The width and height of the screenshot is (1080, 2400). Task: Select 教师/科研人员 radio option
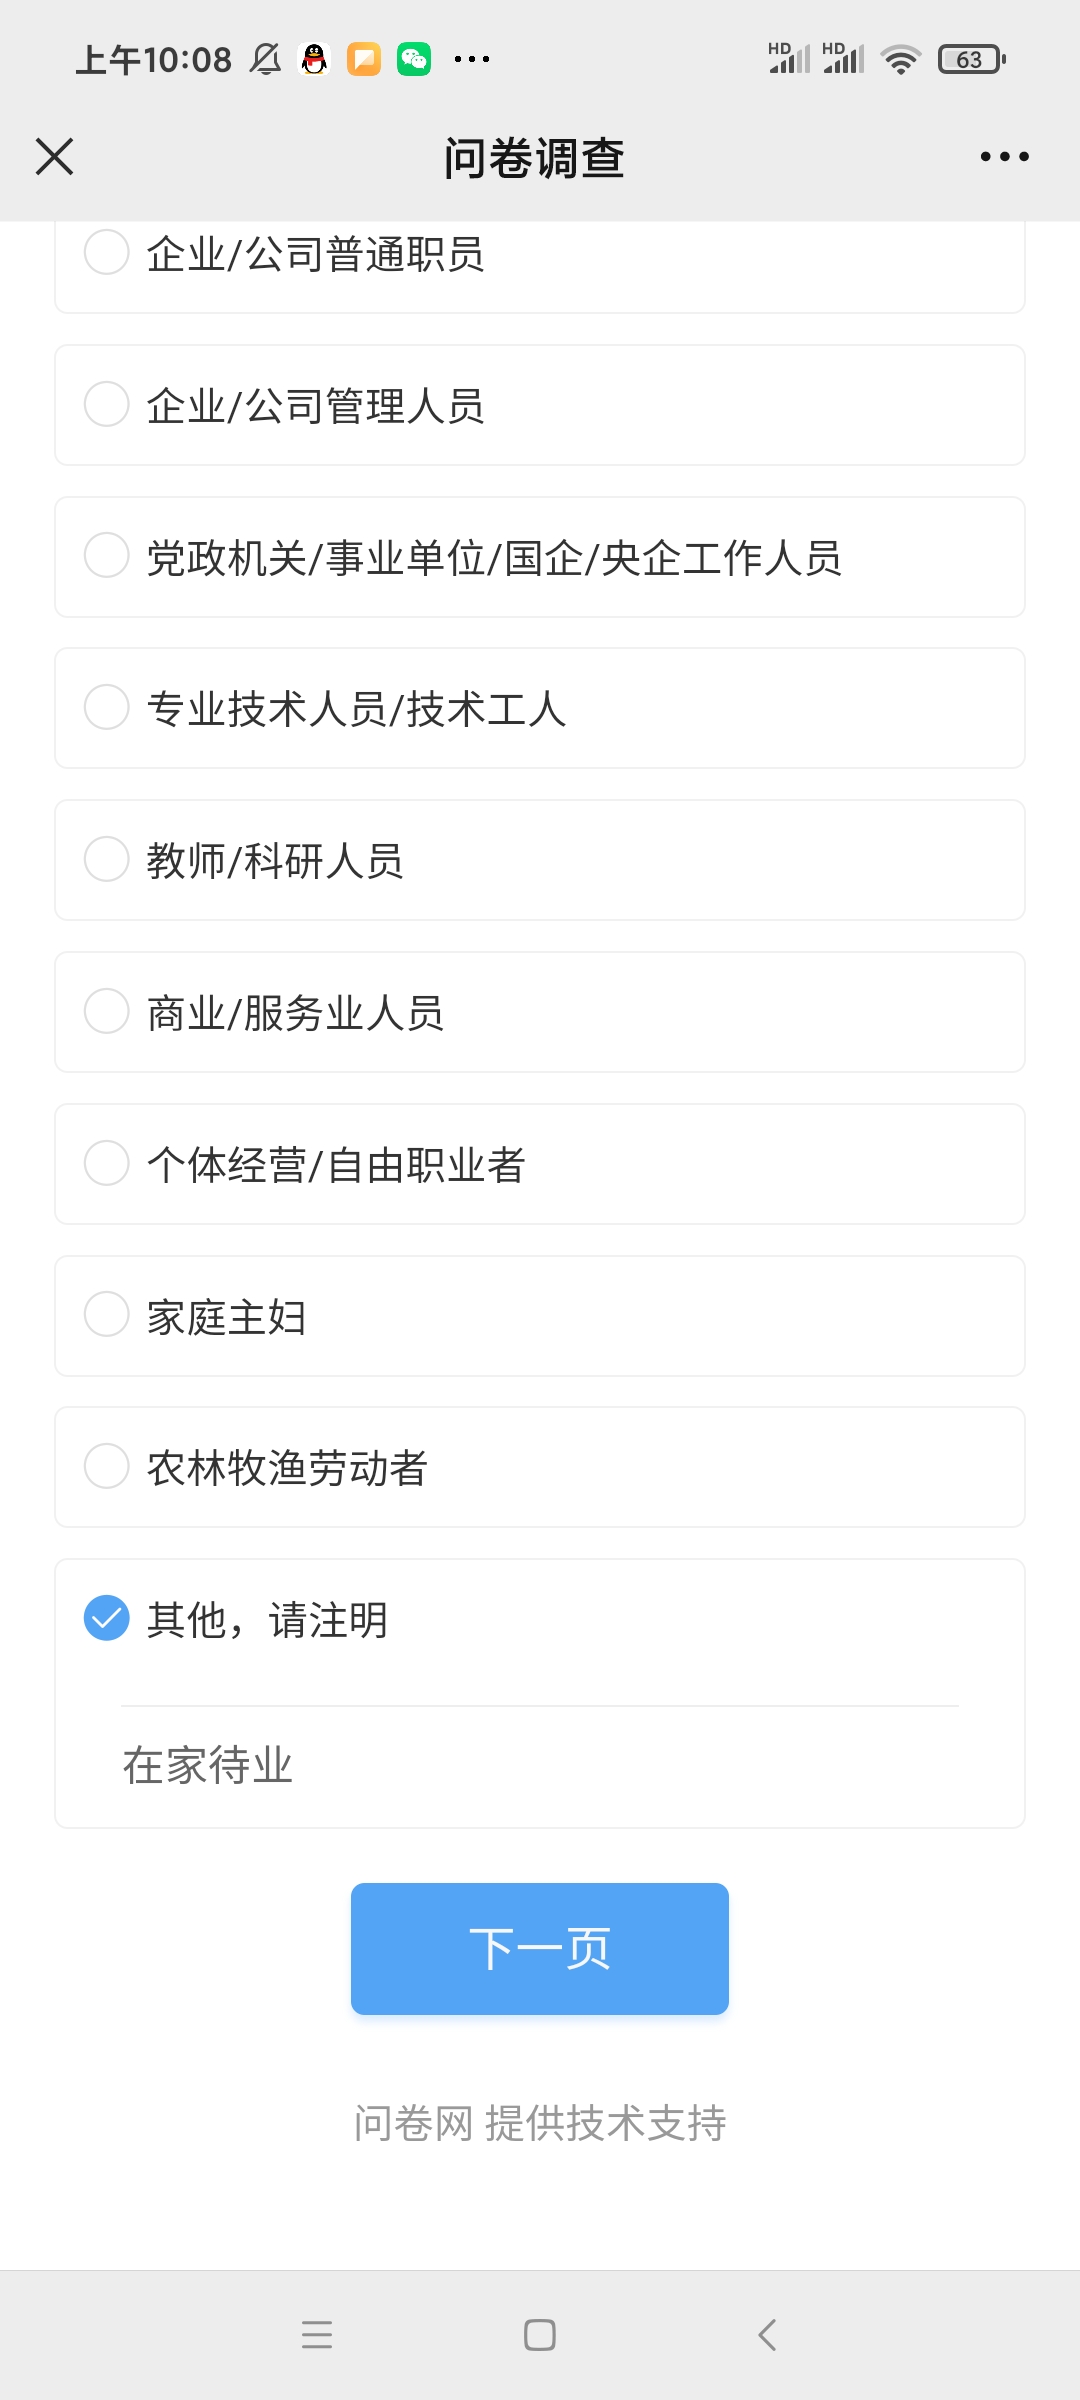tap(107, 859)
